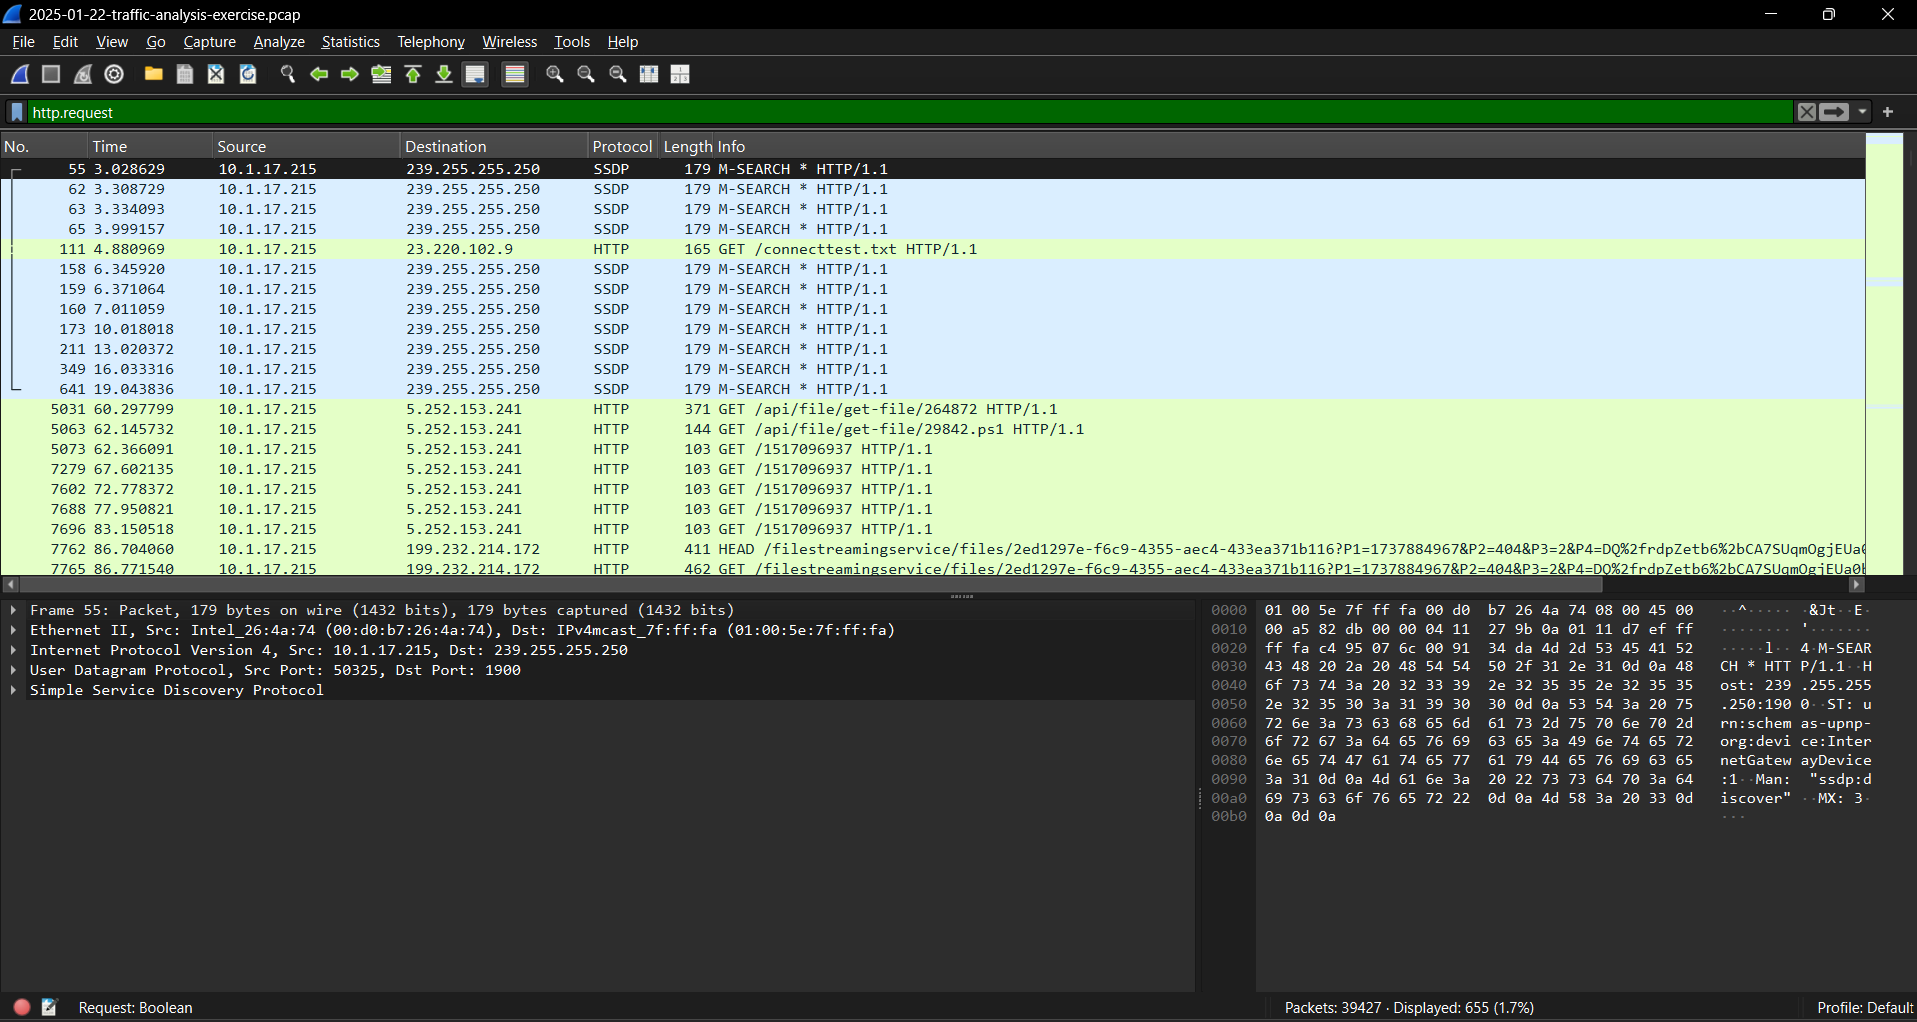Toggle auto-scroll during live capture
Screen dimensions: 1917x1022
click(476, 74)
